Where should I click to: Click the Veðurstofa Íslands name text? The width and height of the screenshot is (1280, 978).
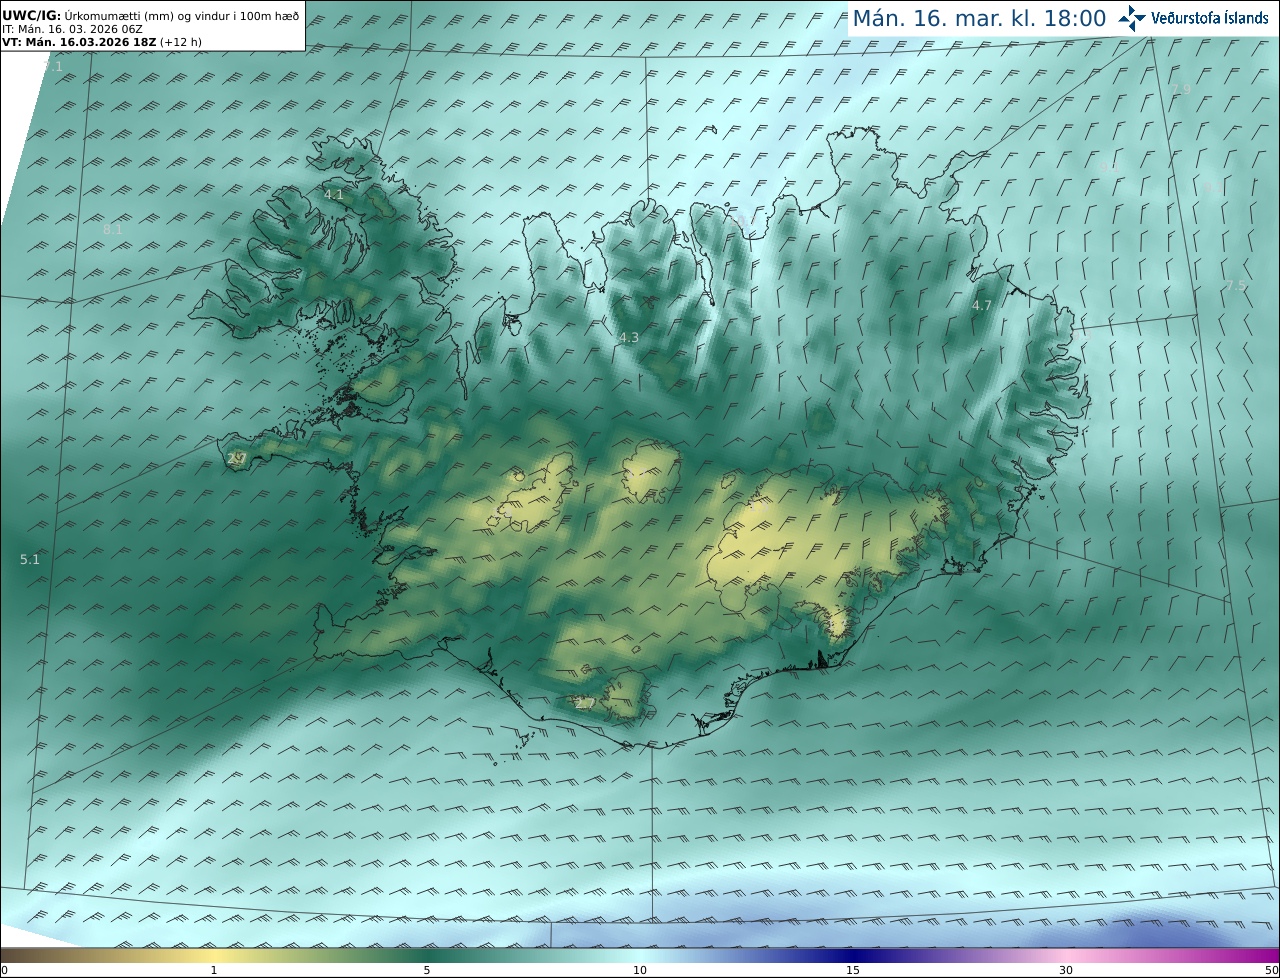coord(1210,18)
